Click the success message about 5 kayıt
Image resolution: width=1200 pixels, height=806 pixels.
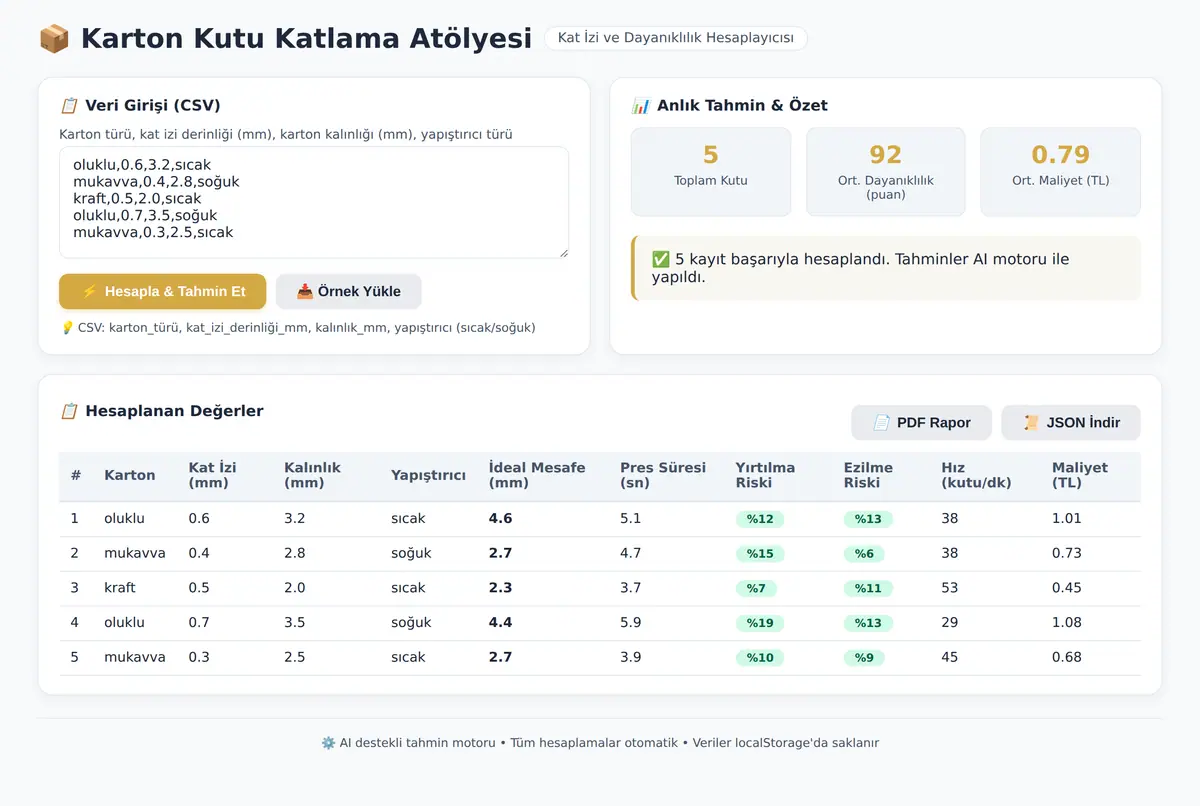pos(886,268)
